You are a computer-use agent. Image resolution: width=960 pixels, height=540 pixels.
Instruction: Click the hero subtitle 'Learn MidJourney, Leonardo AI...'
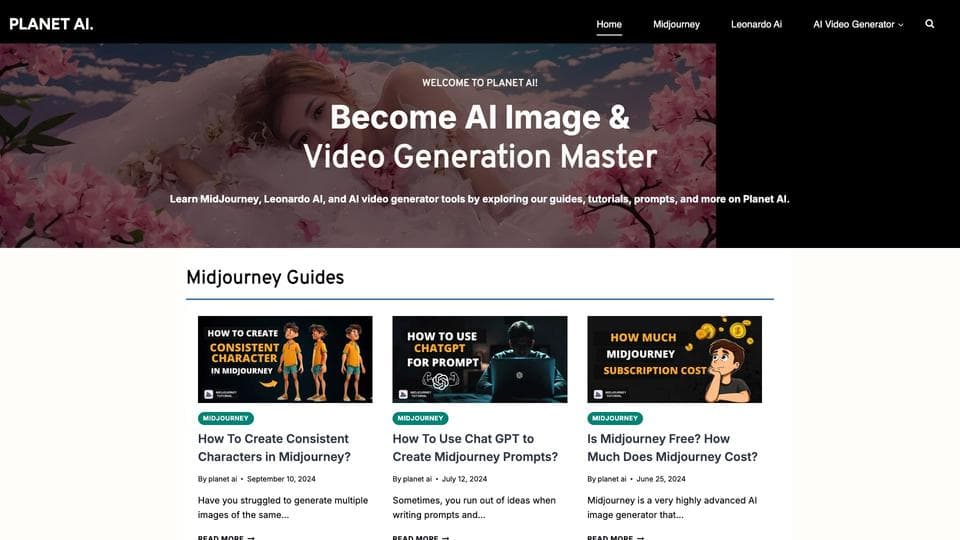click(479, 199)
